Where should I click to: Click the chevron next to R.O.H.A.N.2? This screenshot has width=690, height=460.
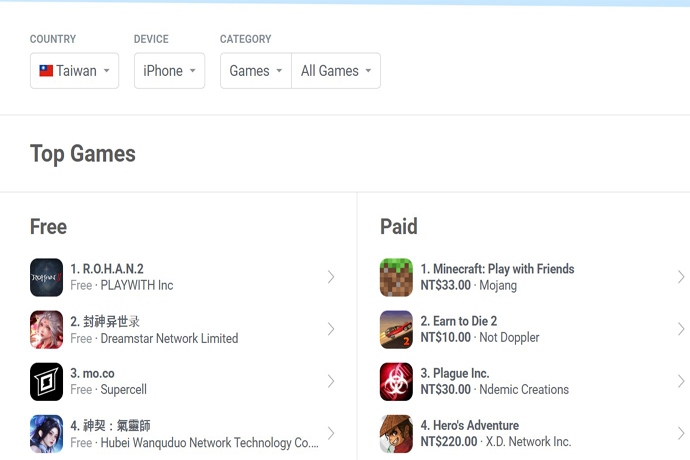[331, 277]
